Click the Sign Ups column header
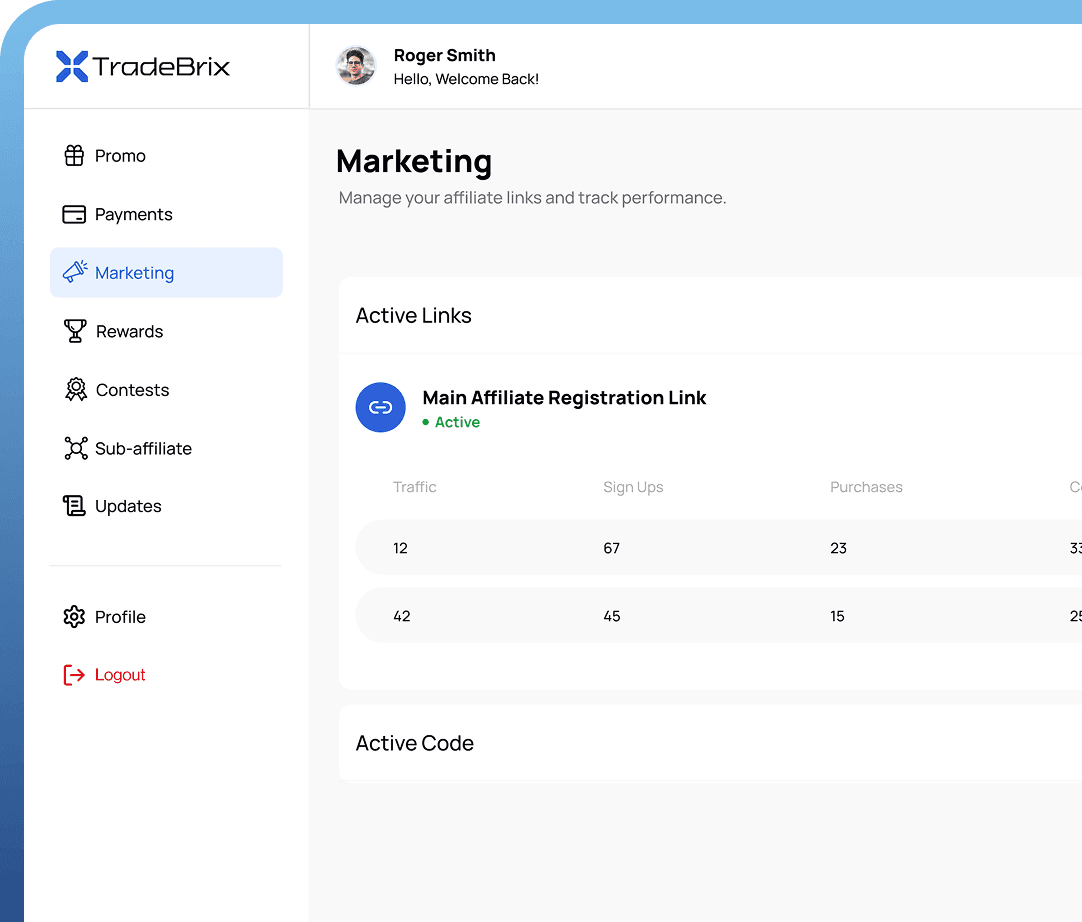This screenshot has width=1082, height=922. pyautogui.click(x=633, y=487)
